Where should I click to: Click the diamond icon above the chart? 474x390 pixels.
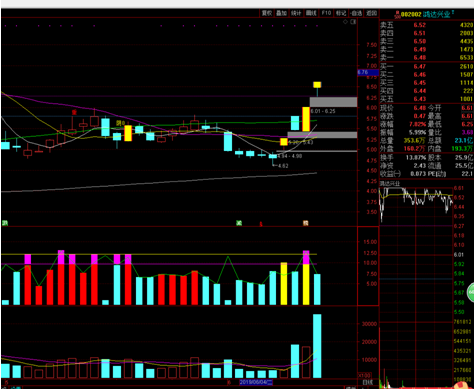(x=346, y=22)
